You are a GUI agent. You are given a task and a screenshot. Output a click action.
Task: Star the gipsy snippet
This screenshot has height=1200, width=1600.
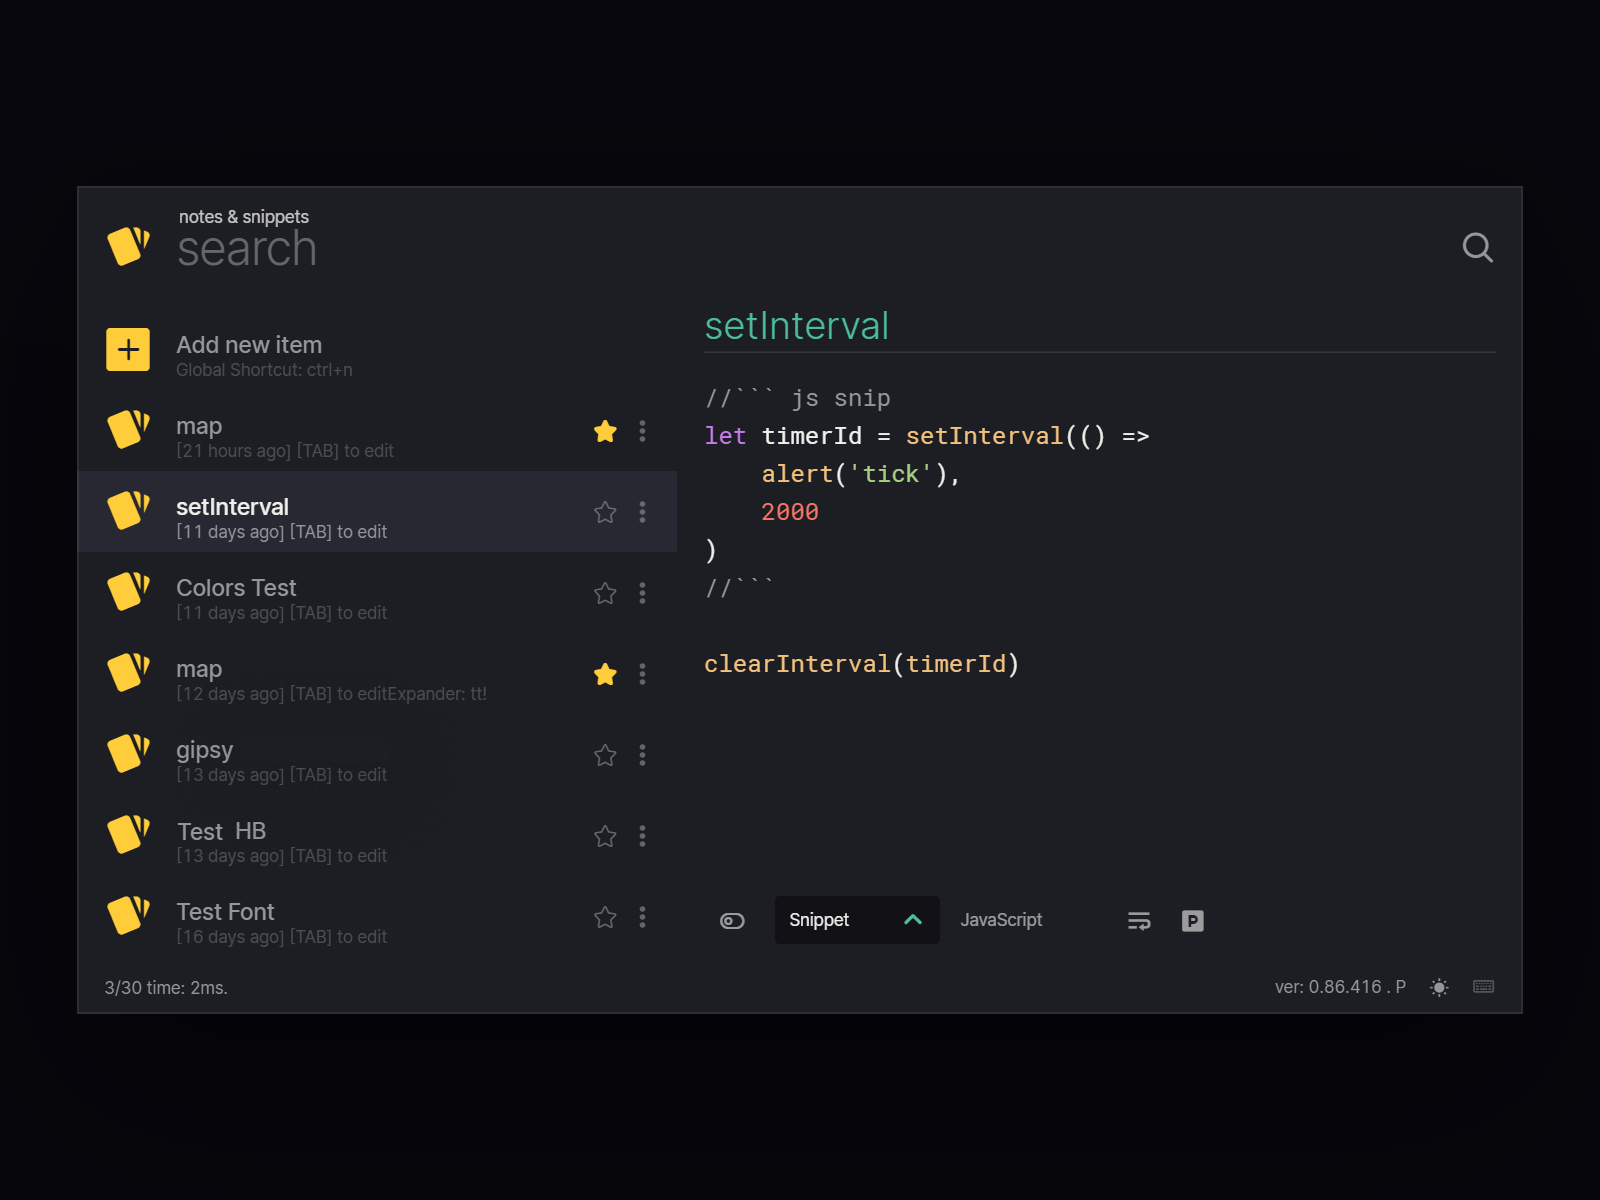tap(604, 755)
